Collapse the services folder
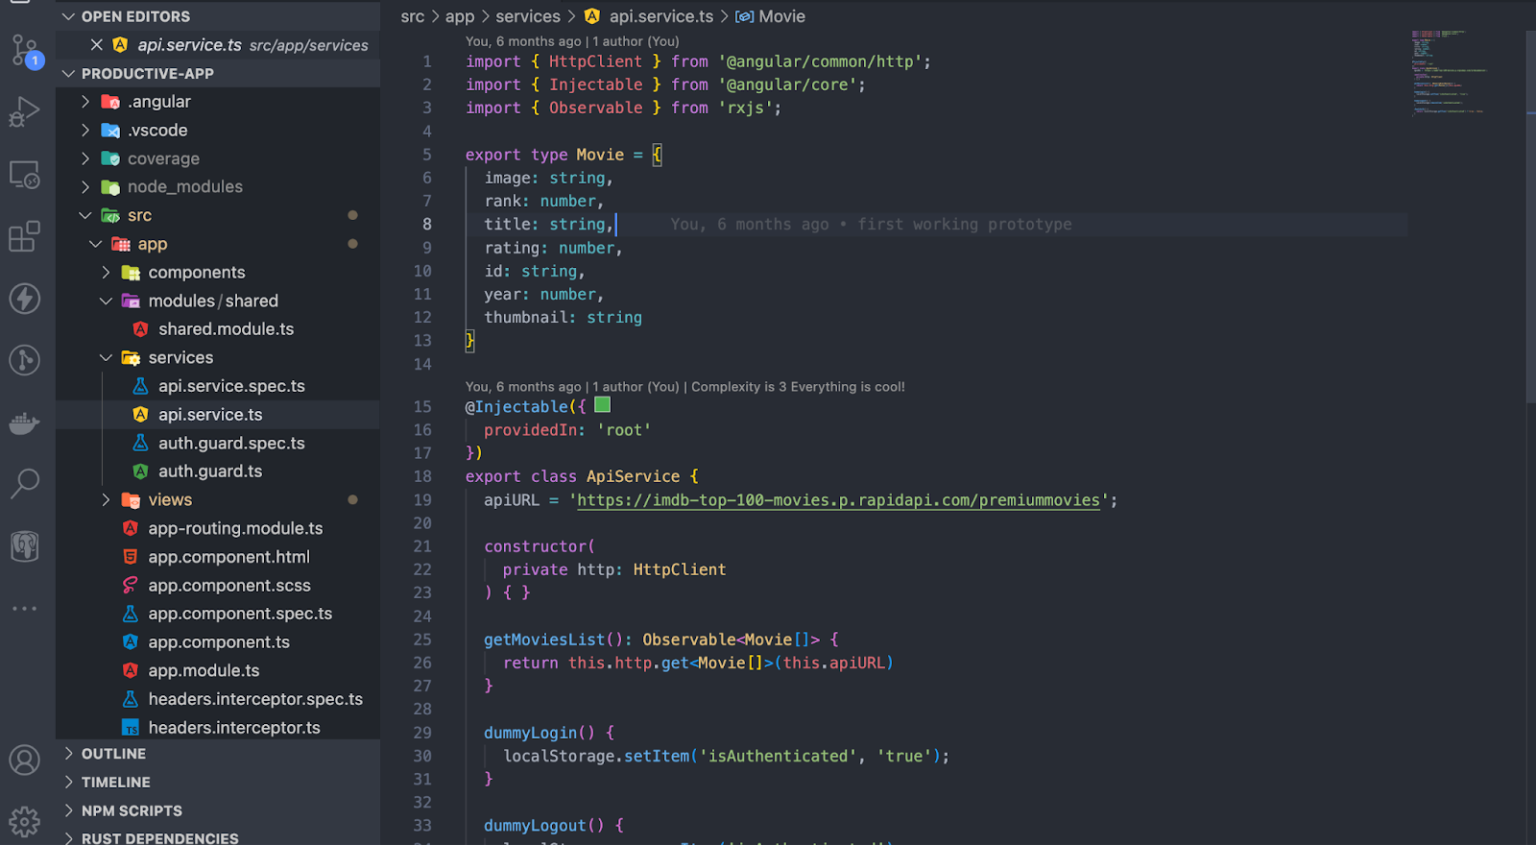Viewport: 1536px width, 845px height. click(106, 357)
